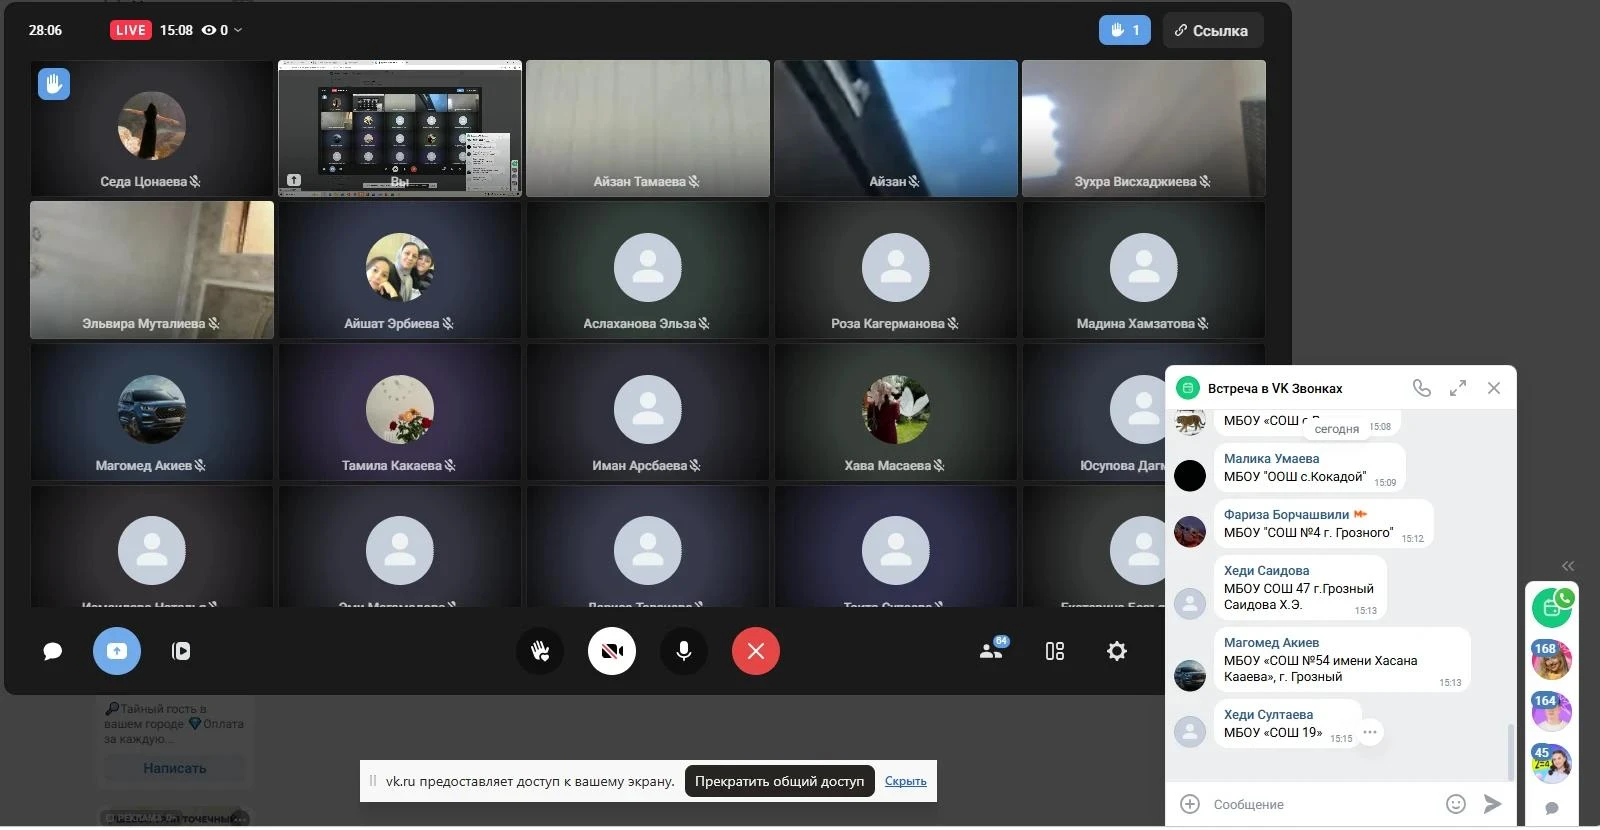The width and height of the screenshot is (1600, 830).
Task: Open sidebar chat with 45 badge
Action: (x=1552, y=764)
